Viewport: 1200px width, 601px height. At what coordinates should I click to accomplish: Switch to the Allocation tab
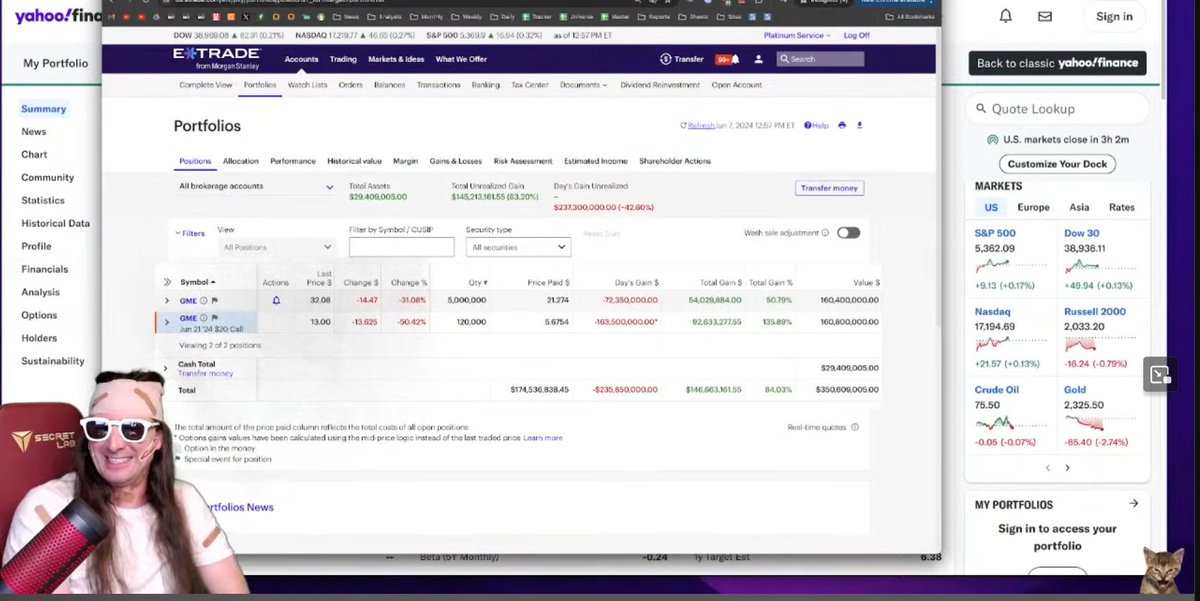[241, 161]
